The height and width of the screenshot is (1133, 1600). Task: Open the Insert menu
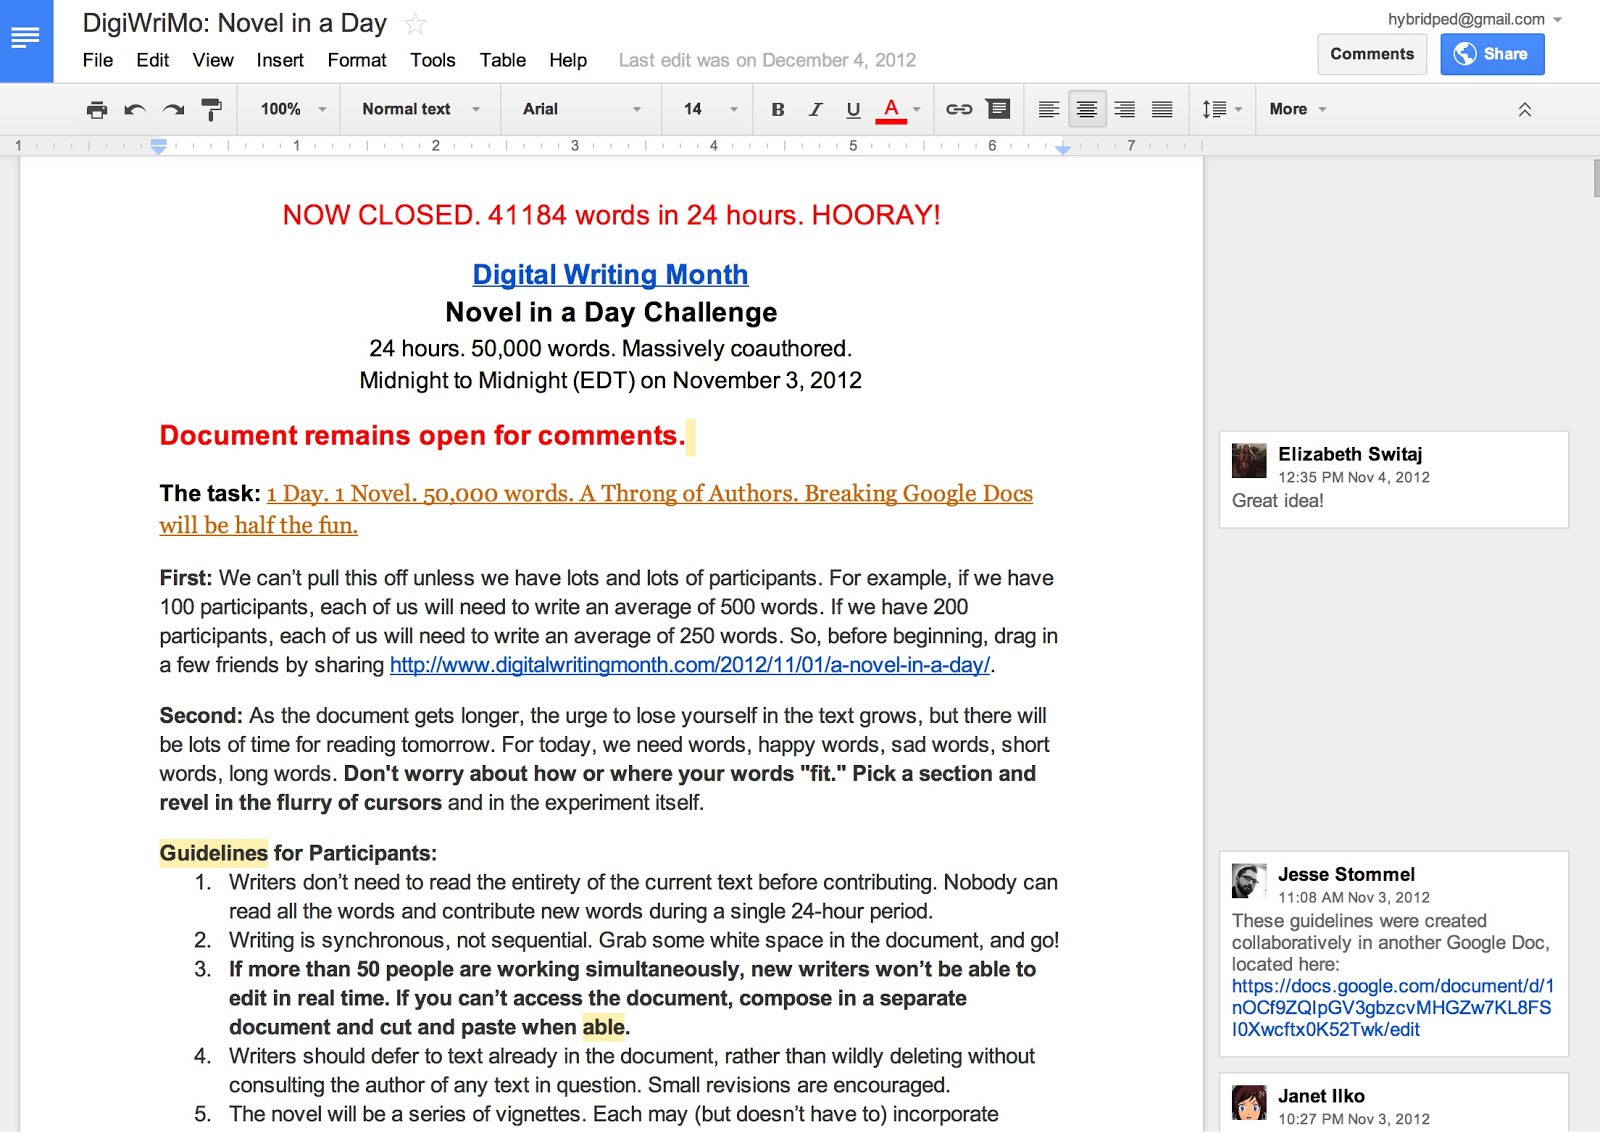pyautogui.click(x=280, y=60)
